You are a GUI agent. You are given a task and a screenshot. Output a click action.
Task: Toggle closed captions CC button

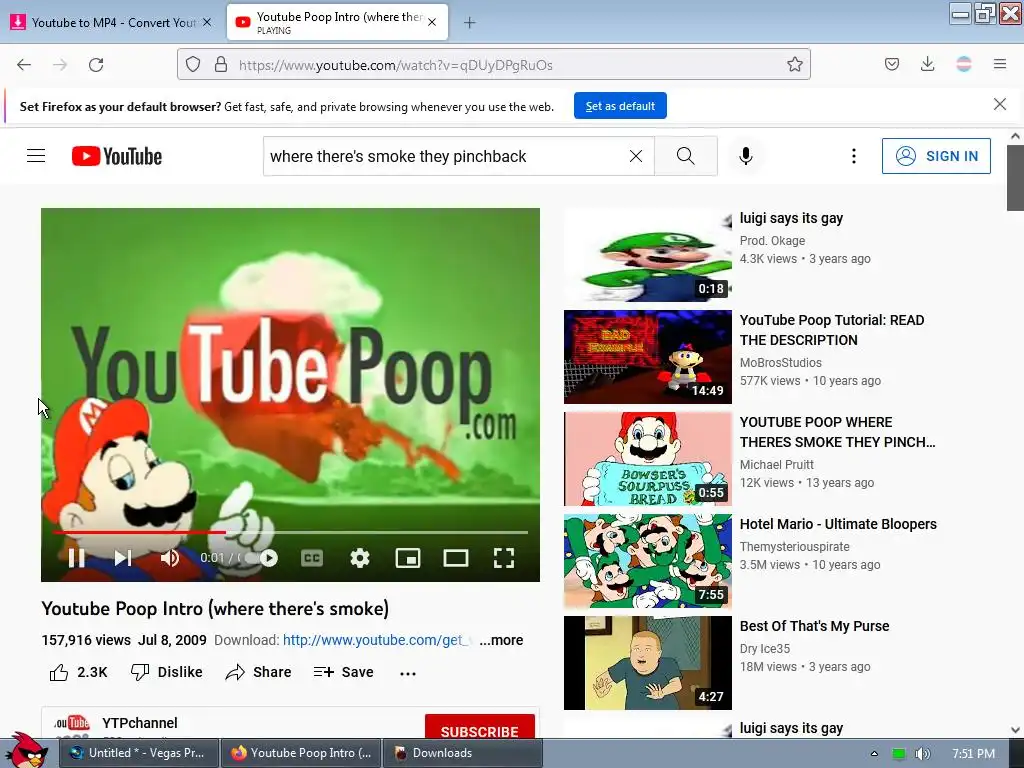pos(312,558)
